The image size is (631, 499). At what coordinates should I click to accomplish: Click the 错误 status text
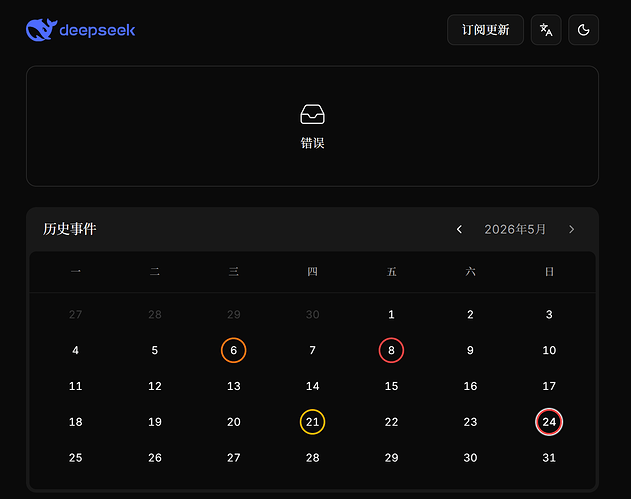point(312,143)
